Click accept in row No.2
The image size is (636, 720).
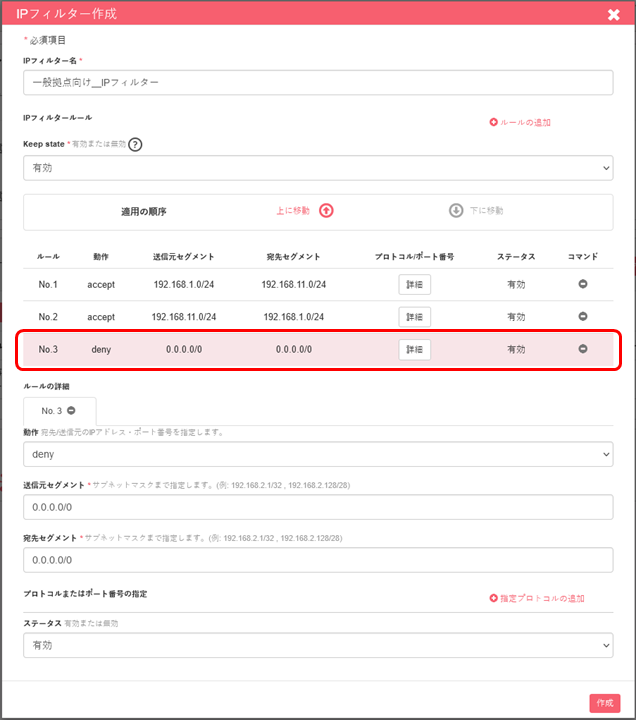coord(101,317)
